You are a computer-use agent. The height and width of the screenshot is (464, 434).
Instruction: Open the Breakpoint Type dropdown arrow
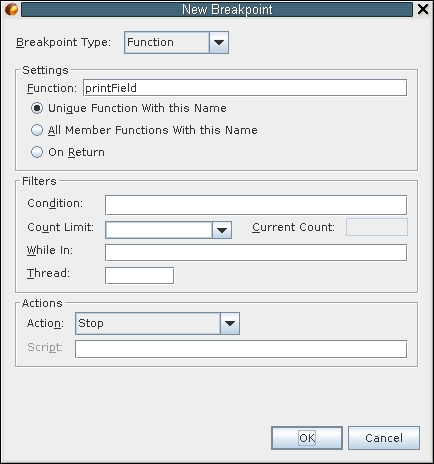(219, 42)
